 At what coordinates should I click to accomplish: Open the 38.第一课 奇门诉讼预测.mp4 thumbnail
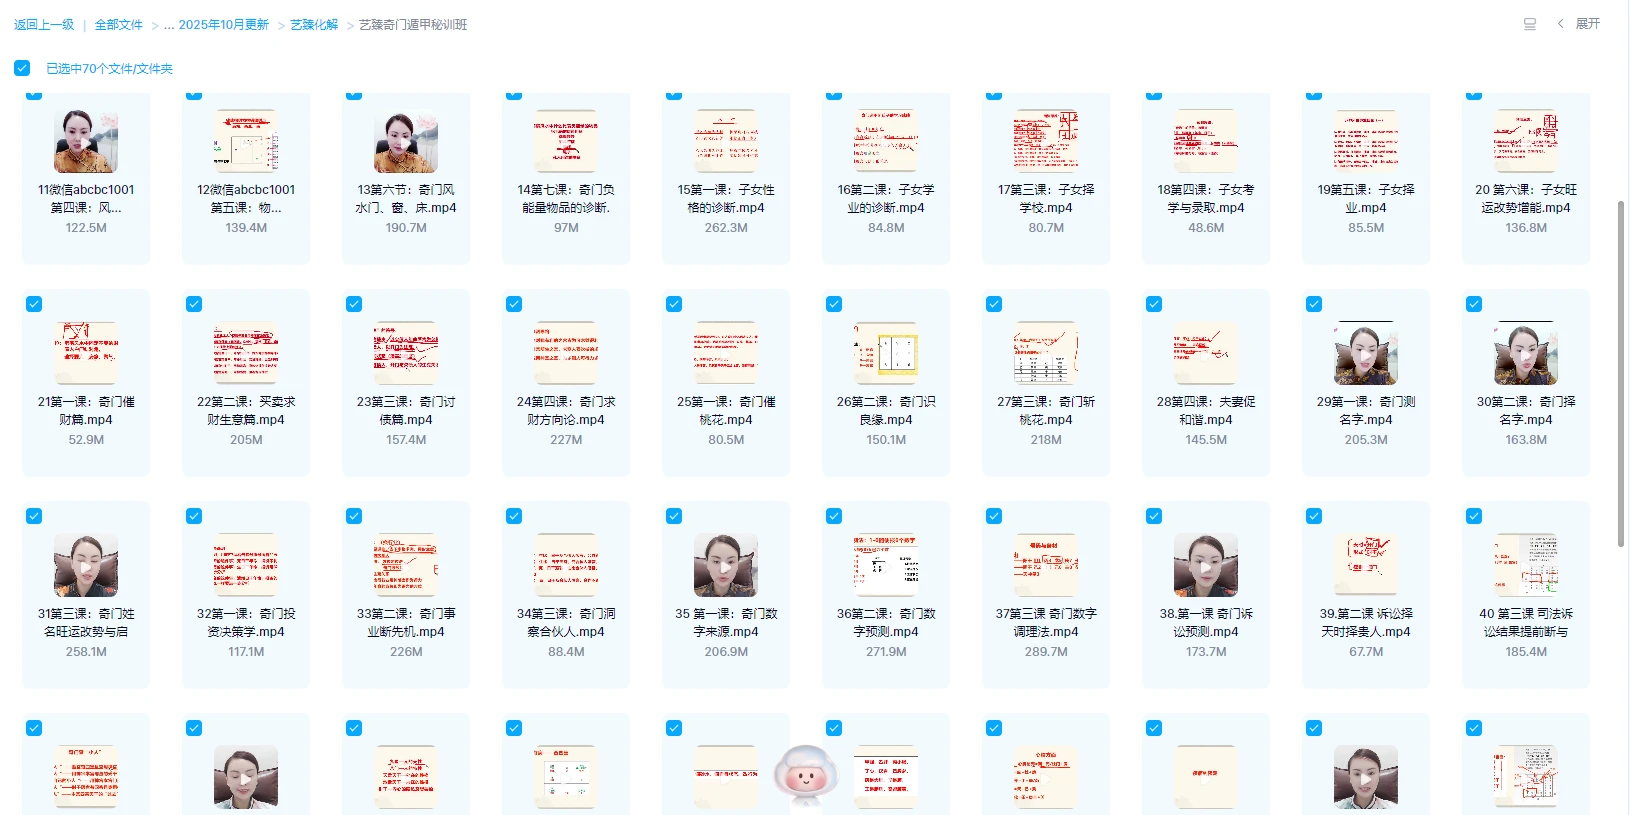point(1206,566)
